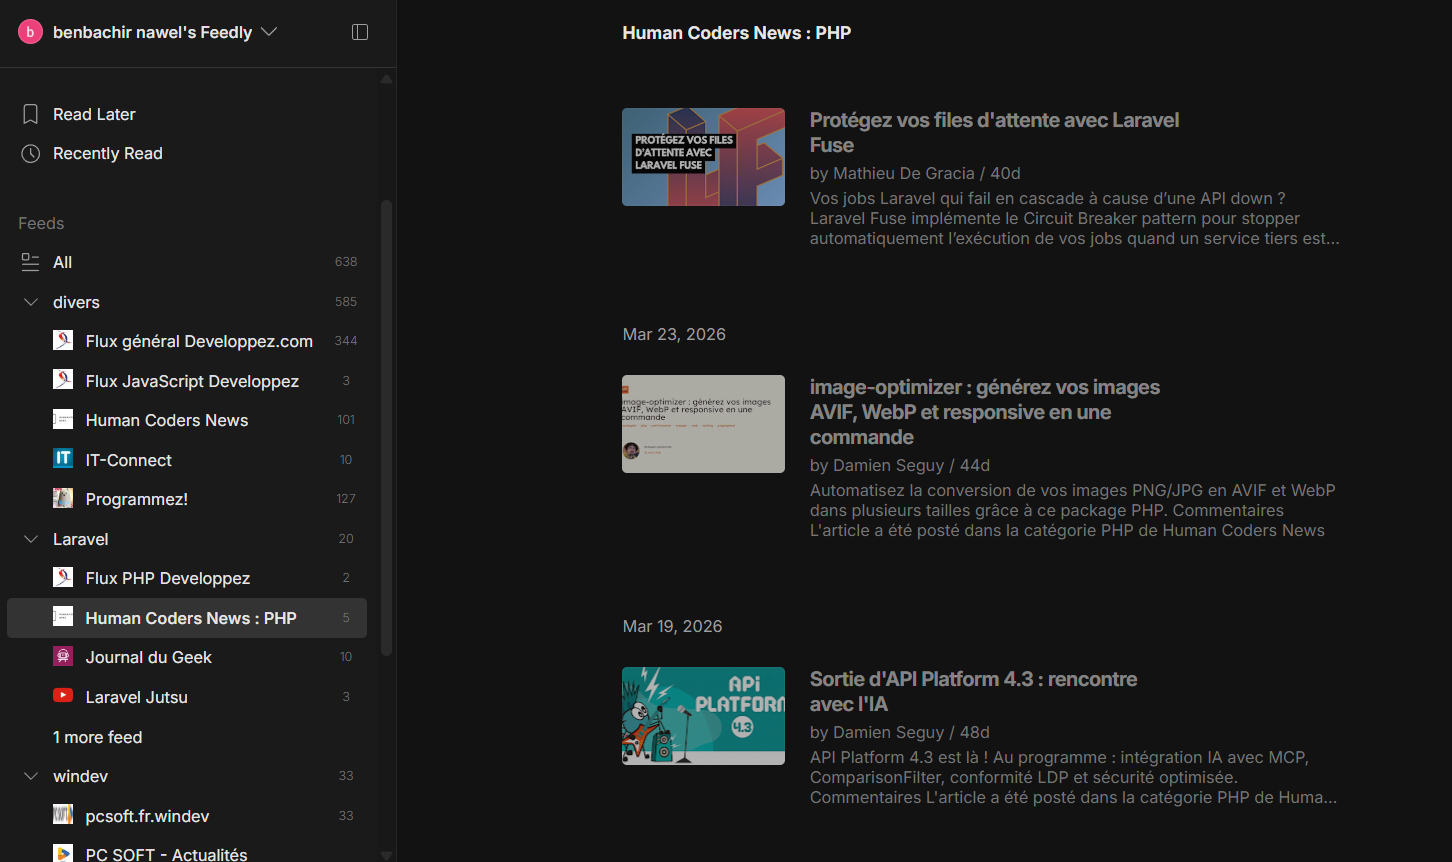The image size is (1452, 862).
Task: Open image-optimizer article thumbnail
Action: click(x=703, y=424)
